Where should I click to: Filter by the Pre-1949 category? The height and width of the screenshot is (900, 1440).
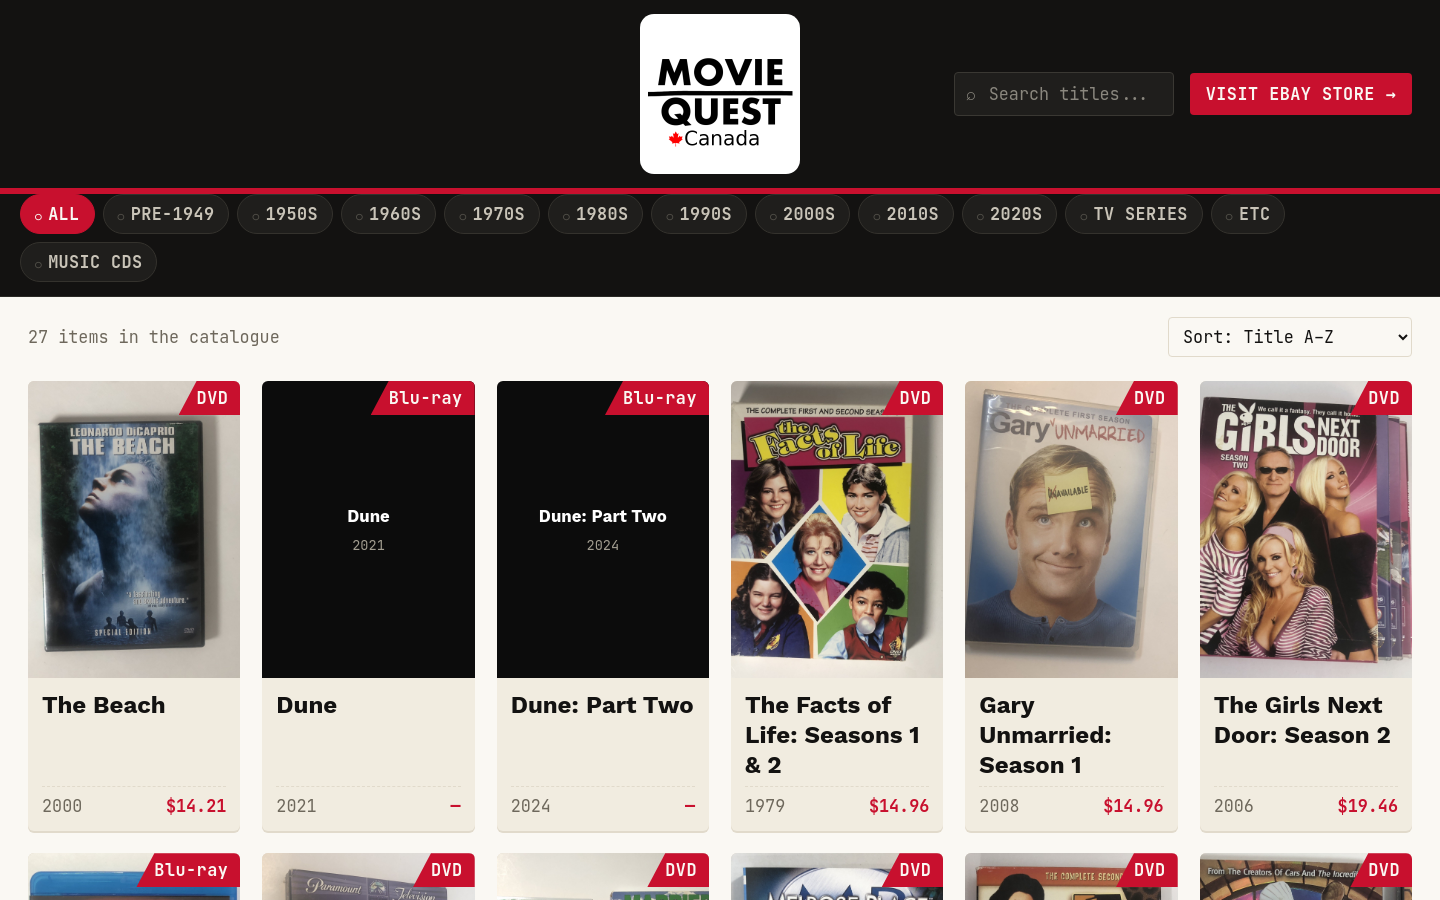click(166, 214)
